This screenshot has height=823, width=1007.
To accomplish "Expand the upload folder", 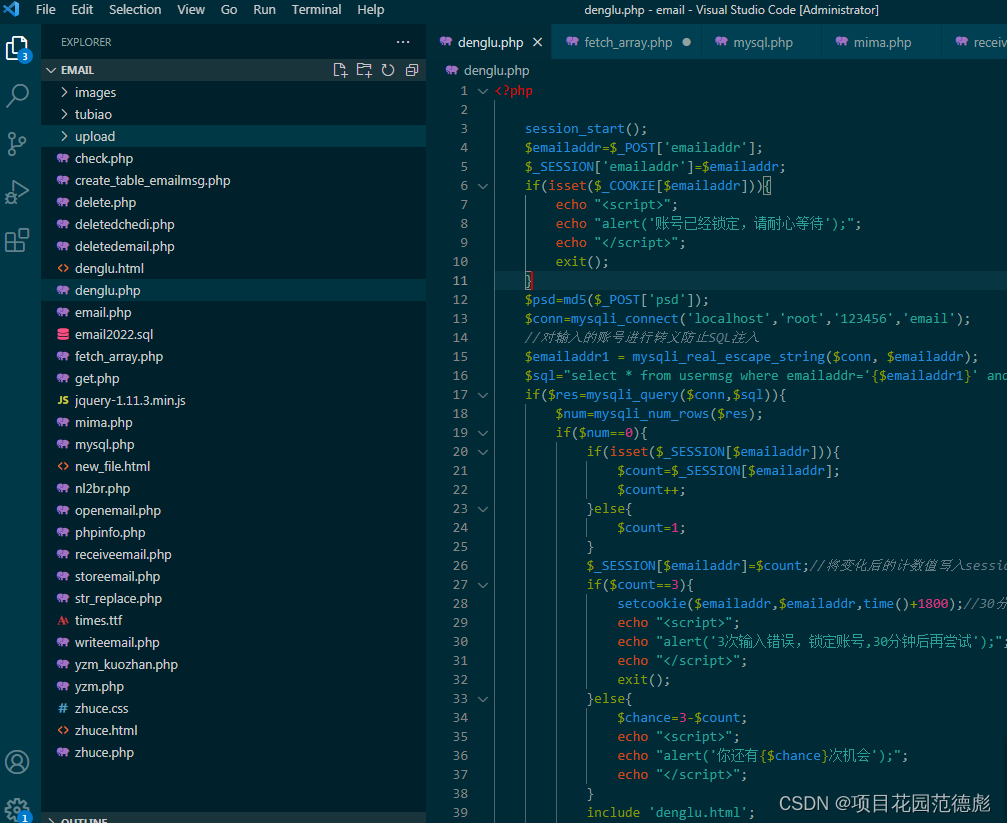I will [64, 136].
